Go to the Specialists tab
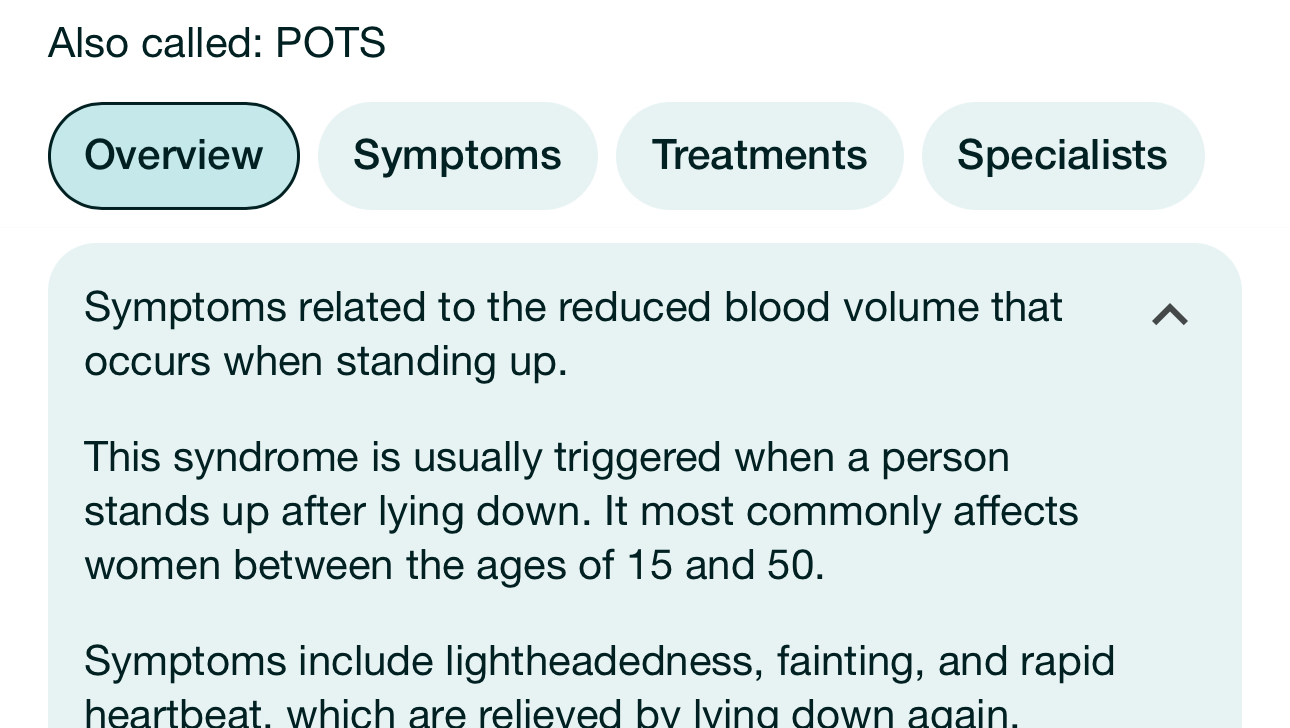The width and height of the screenshot is (1290, 728). 1062,156
